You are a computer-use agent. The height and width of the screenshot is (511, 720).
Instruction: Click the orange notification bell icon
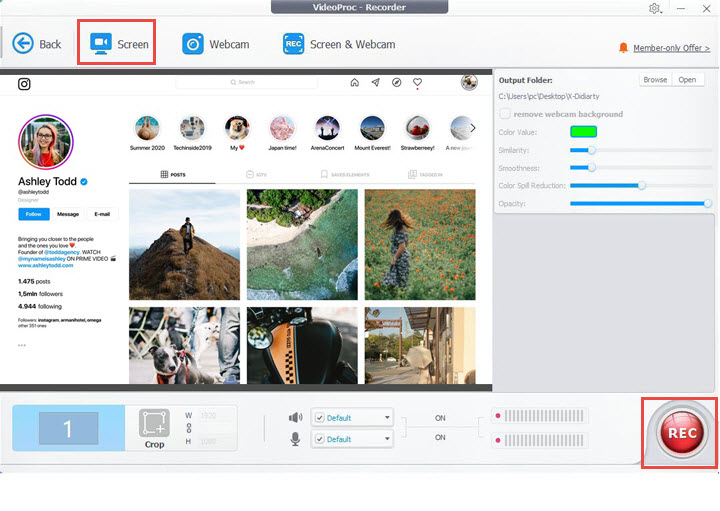point(624,48)
